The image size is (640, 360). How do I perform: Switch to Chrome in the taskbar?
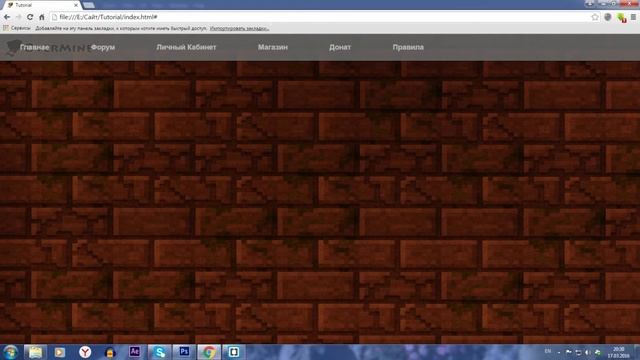click(209, 352)
